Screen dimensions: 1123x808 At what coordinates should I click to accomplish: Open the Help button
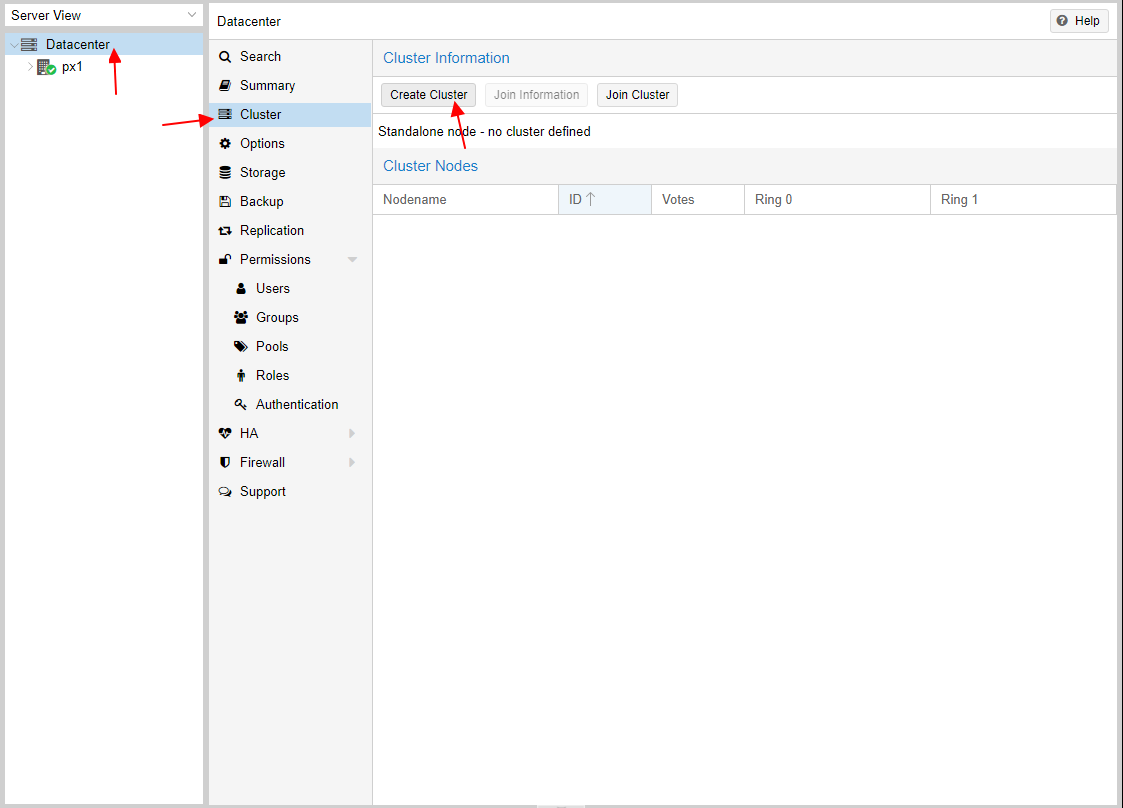1078,21
